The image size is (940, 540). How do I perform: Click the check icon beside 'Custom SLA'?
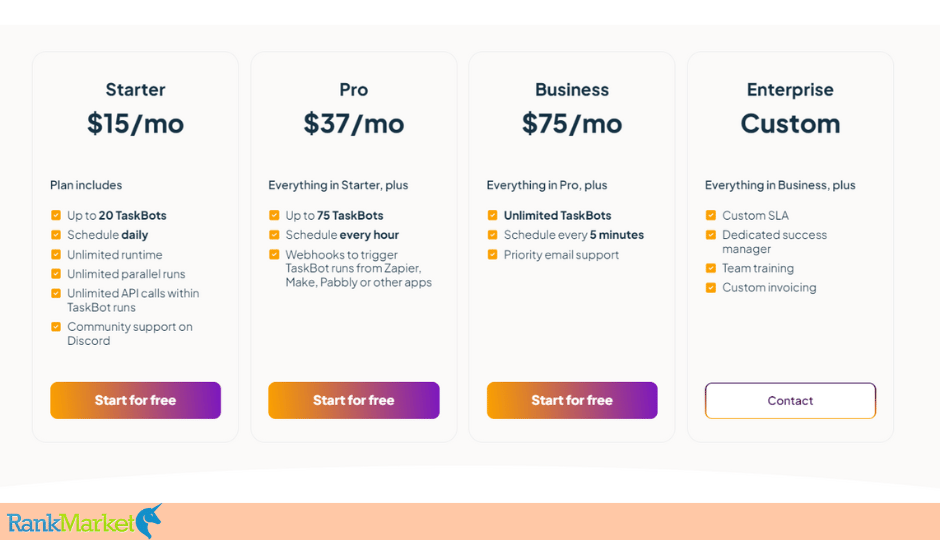point(710,215)
